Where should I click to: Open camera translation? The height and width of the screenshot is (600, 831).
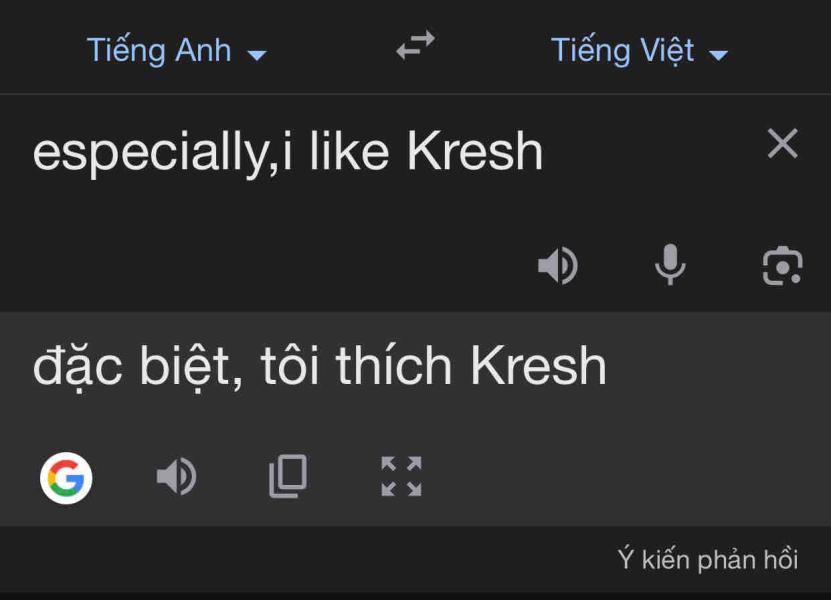(x=782, y=266)
